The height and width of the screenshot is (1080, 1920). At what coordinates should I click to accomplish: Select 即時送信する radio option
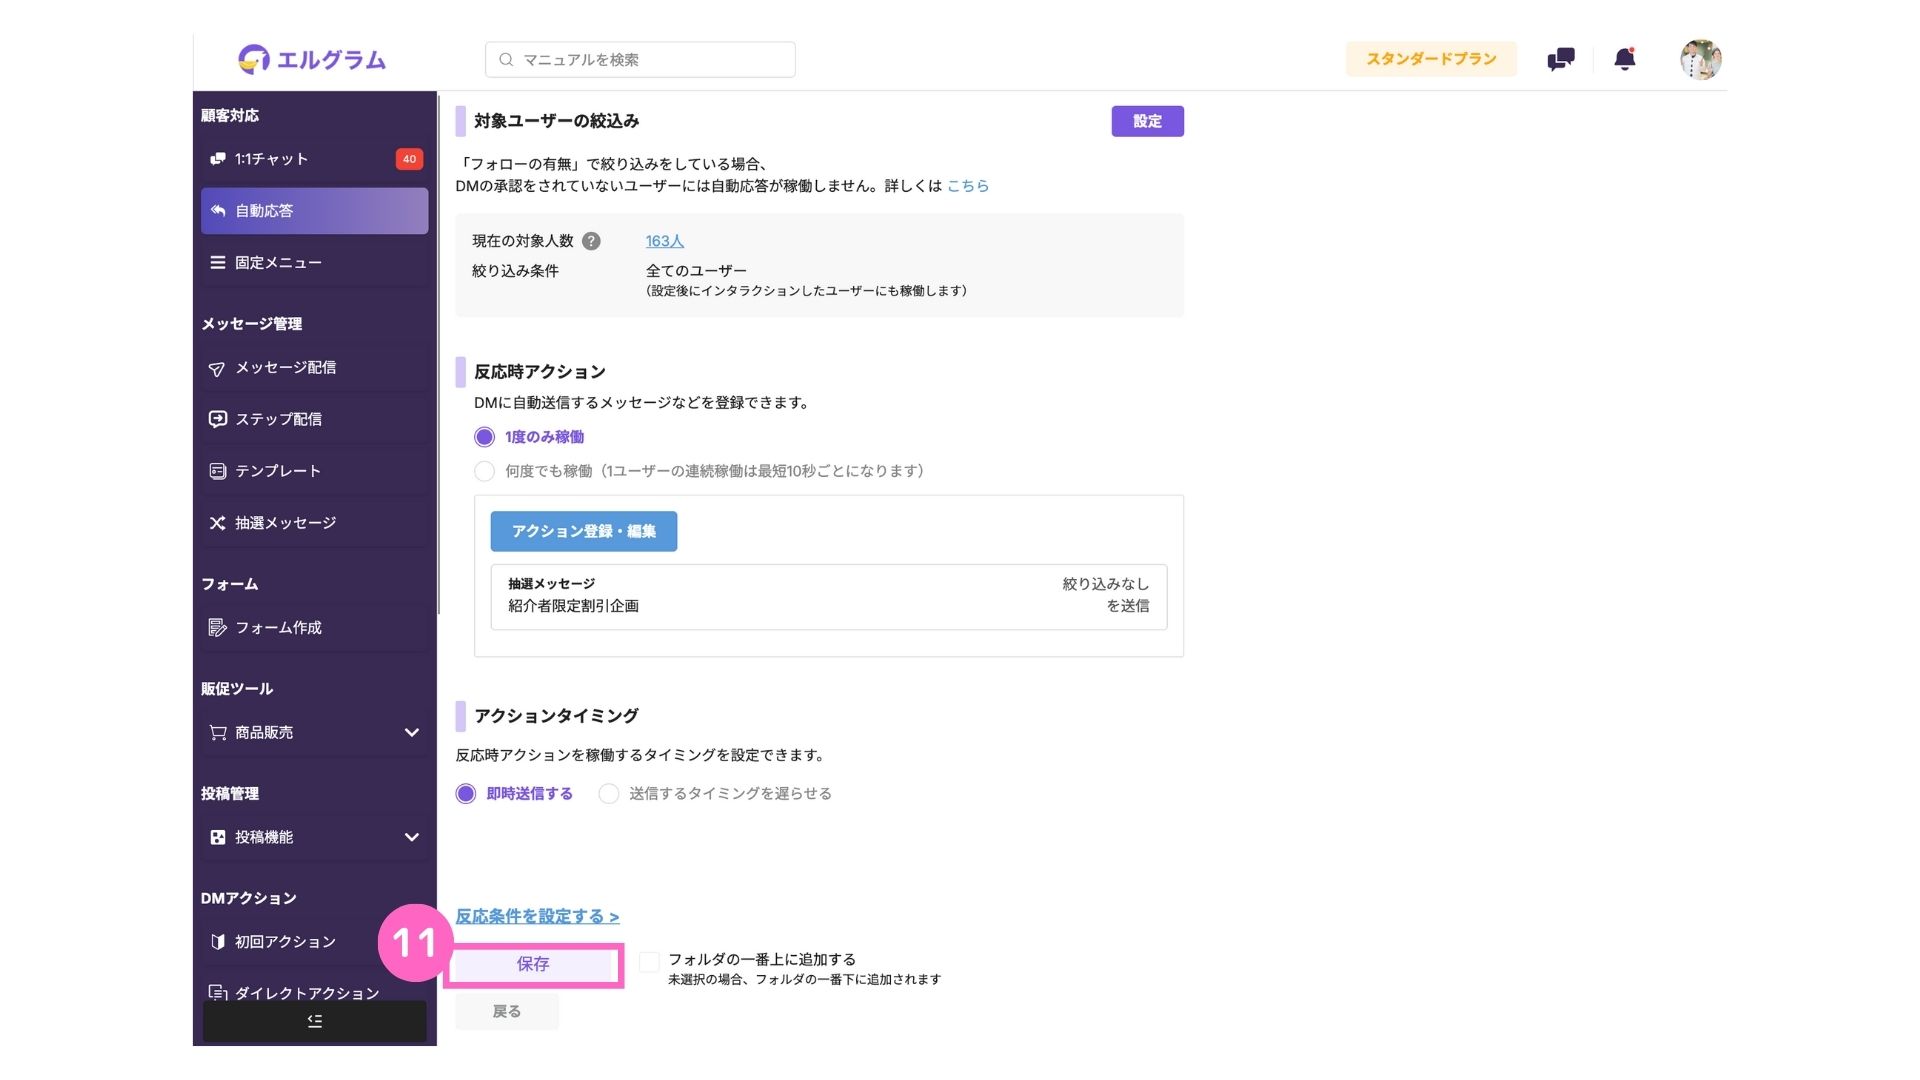465,794
